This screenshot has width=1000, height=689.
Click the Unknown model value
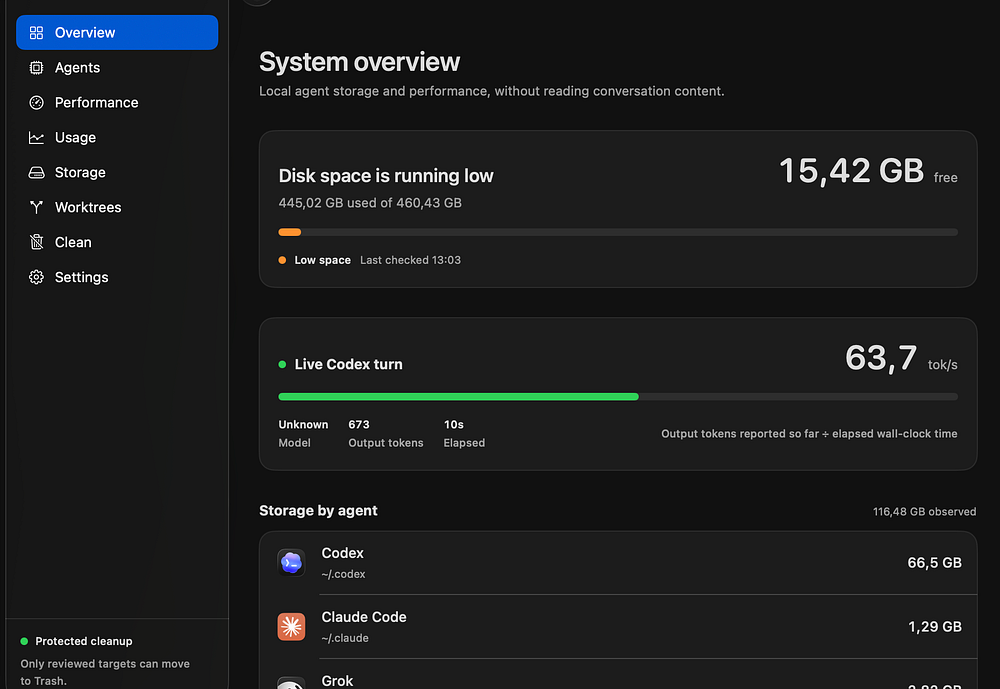[303, 424]
